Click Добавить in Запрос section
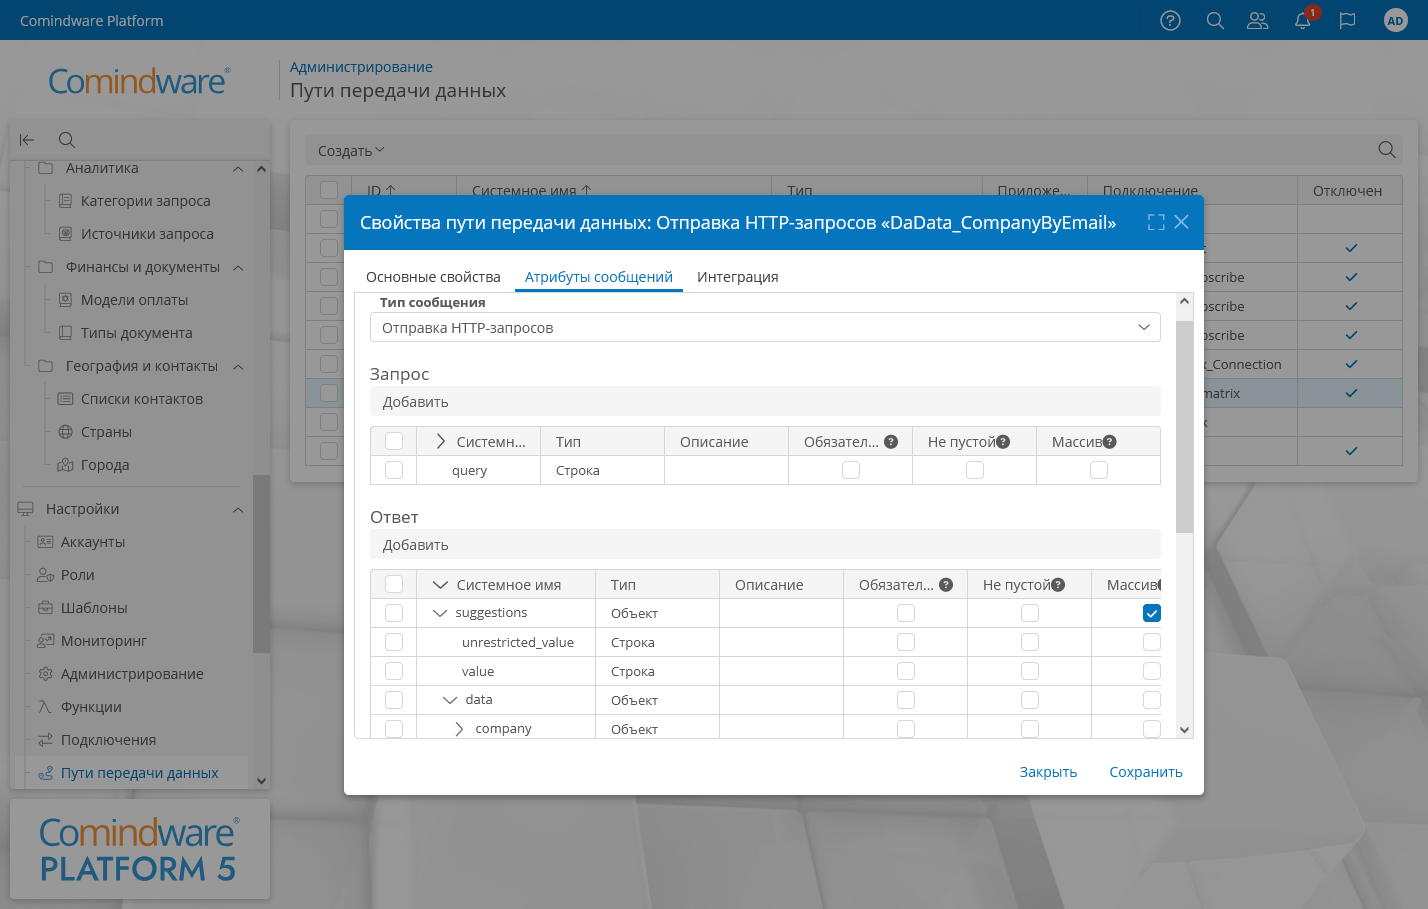The height and width of the screenshot is (909, 1428). coord(416,402)
